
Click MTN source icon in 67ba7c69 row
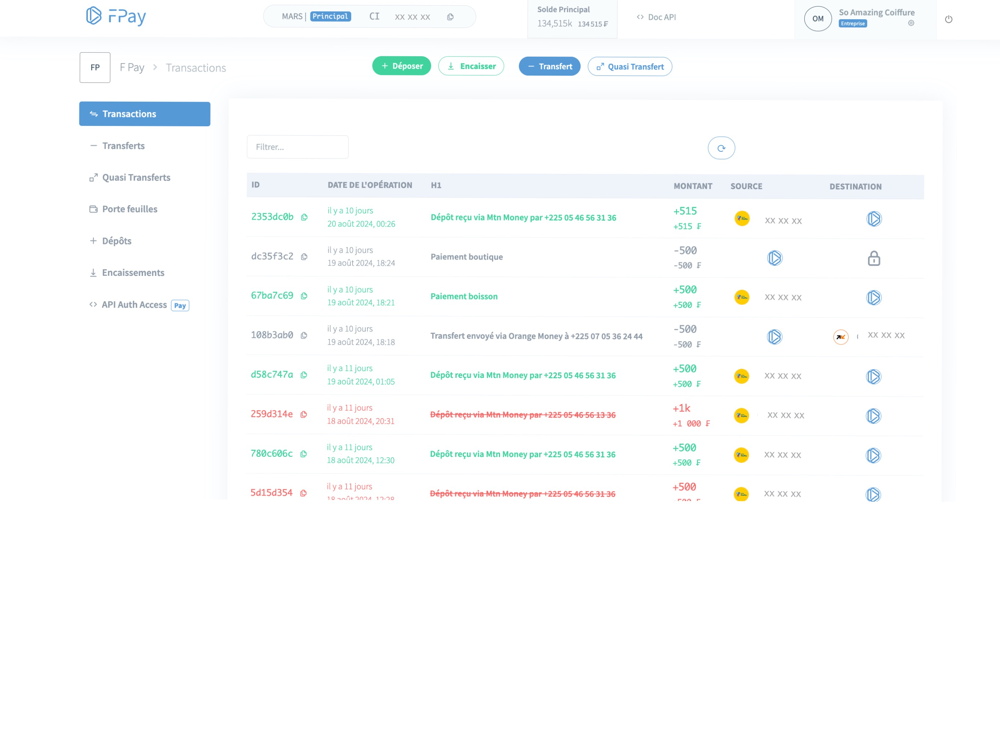pyautogui.click(x=742, y=297)
